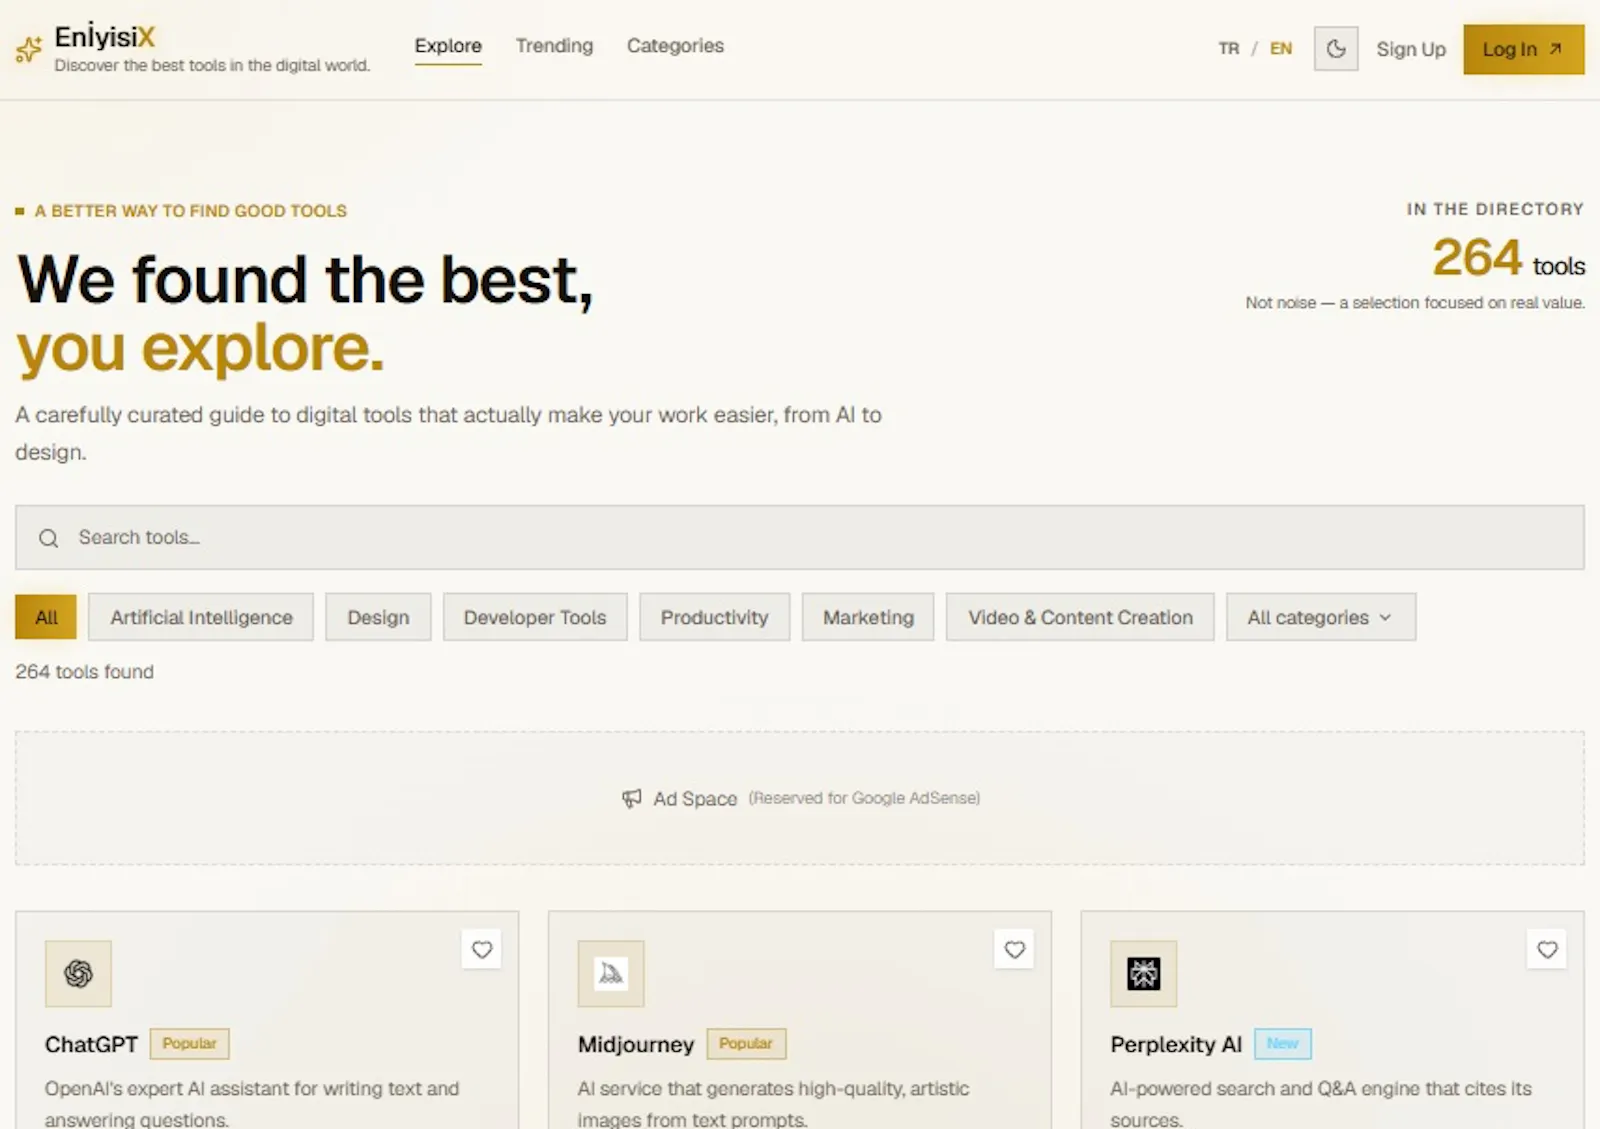The image size is (1600, 1129).
Task: Click the search magnifier icon
Action: point(48,538)
